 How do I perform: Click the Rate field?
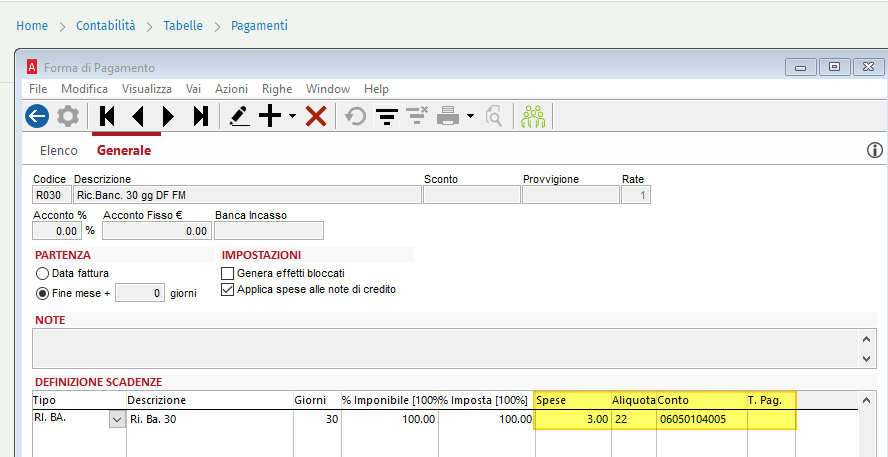click(636, 195)
